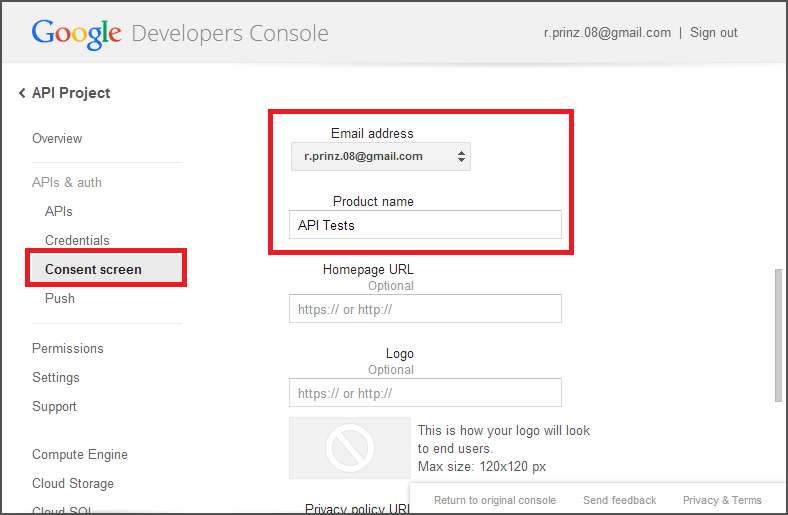Go to the Support page
The width and height of the screenshot is (788, 515).
pyautogui.click(x=54, y=406)
